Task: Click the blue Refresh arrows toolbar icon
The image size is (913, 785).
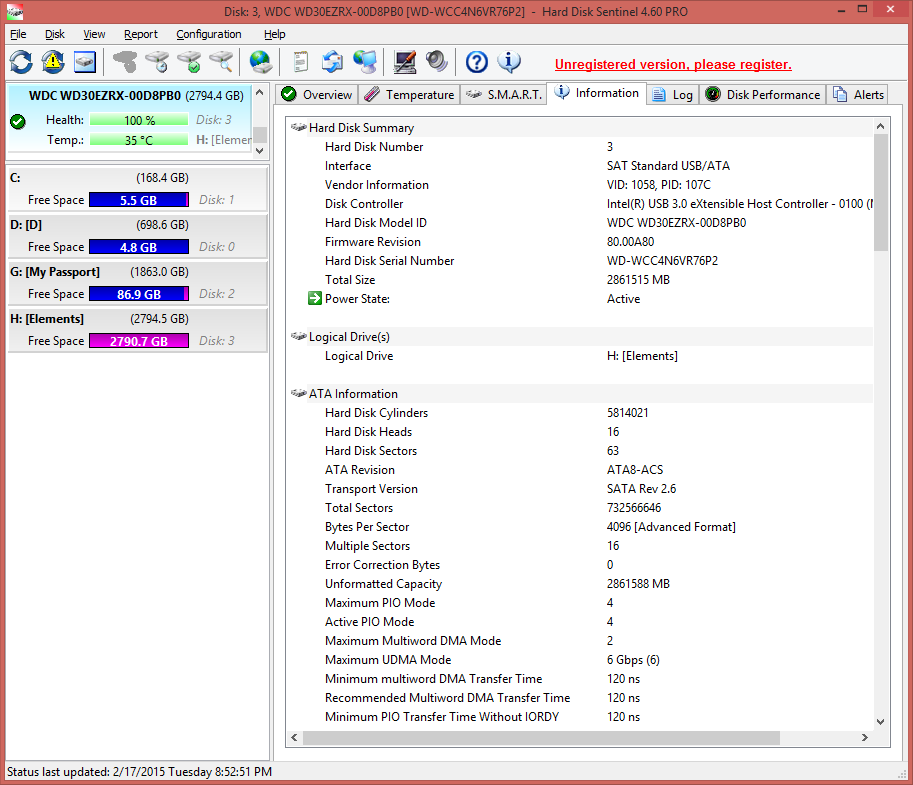Action: 22,62
